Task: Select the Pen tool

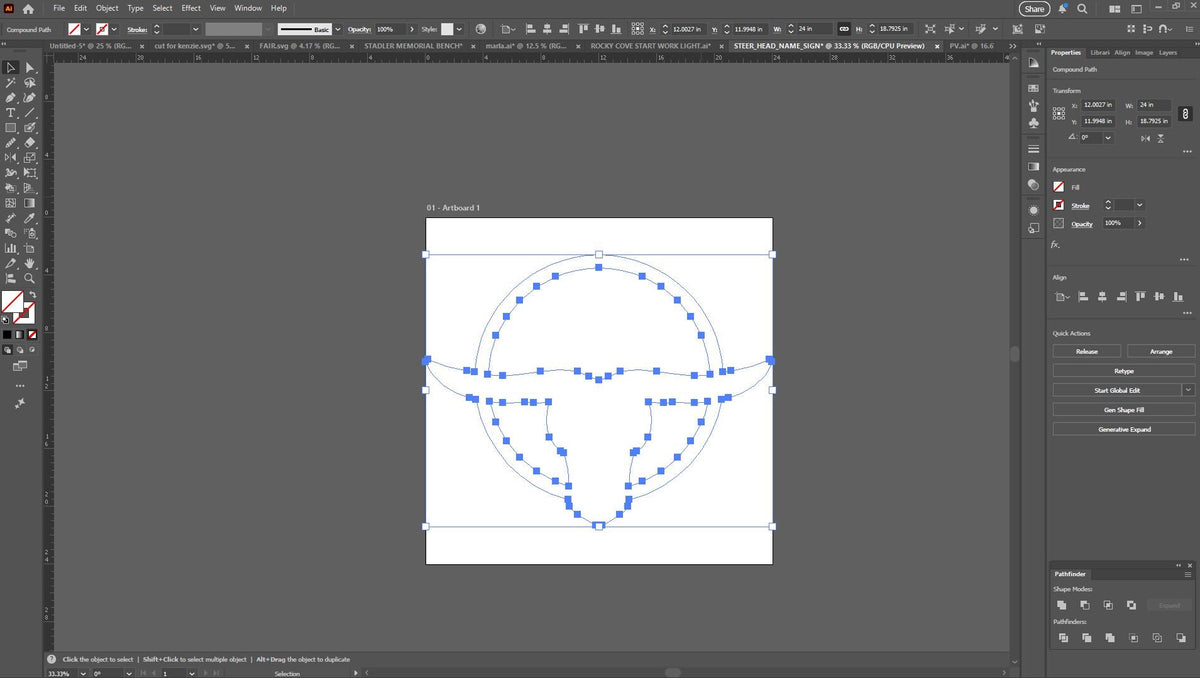Action: point(10,97)
